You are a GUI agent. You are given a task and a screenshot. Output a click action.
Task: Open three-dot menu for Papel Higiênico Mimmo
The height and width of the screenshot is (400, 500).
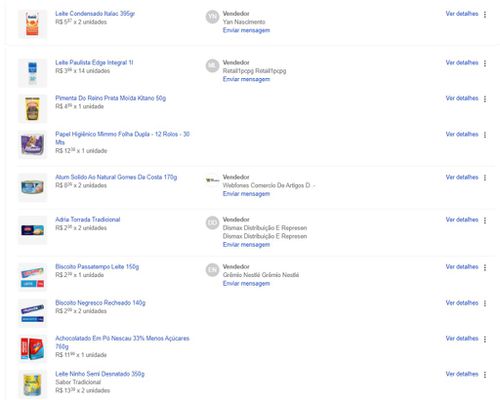485,135
